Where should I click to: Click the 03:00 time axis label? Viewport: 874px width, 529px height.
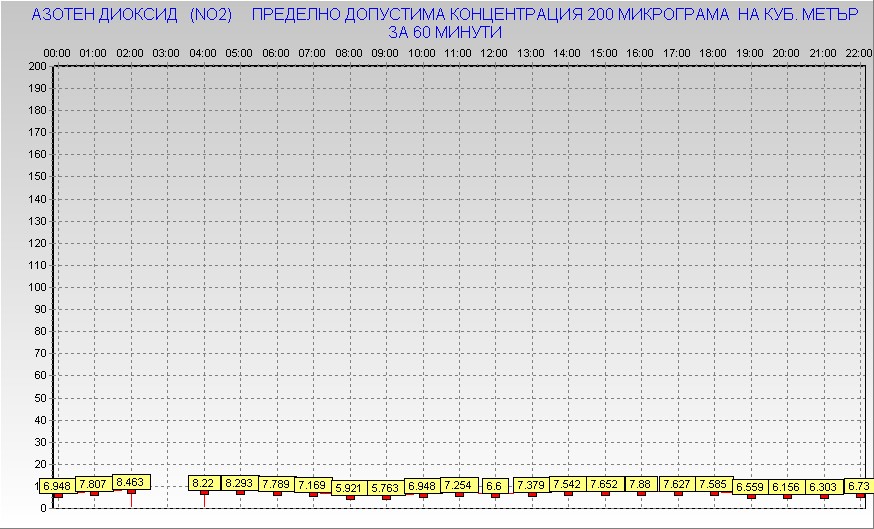pyautogui.click(x=166, y=52)
